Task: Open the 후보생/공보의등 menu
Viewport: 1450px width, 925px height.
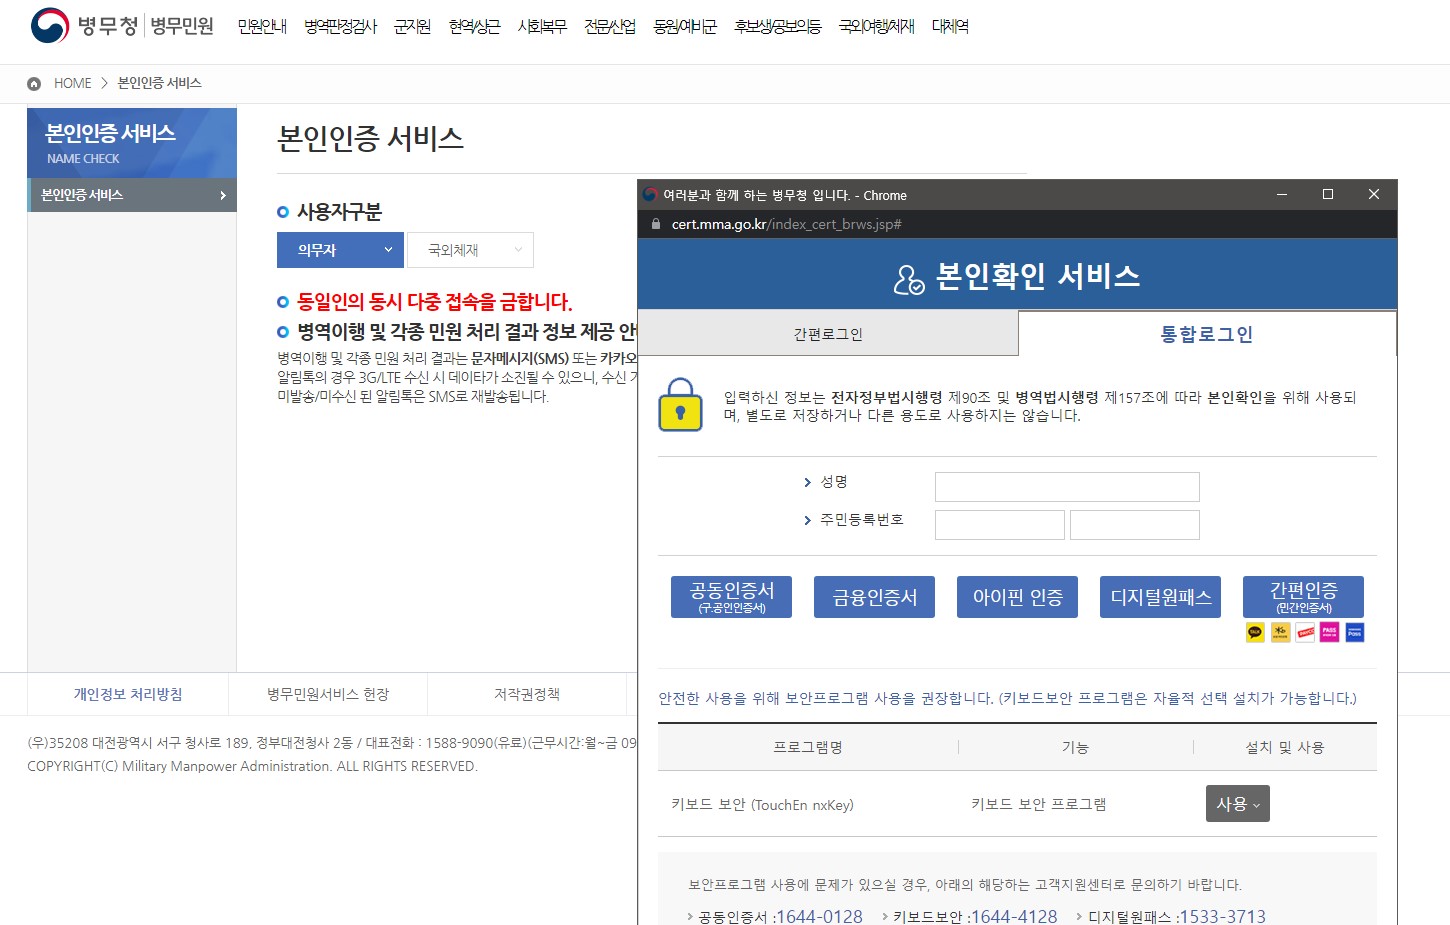Action: (777, 27)
